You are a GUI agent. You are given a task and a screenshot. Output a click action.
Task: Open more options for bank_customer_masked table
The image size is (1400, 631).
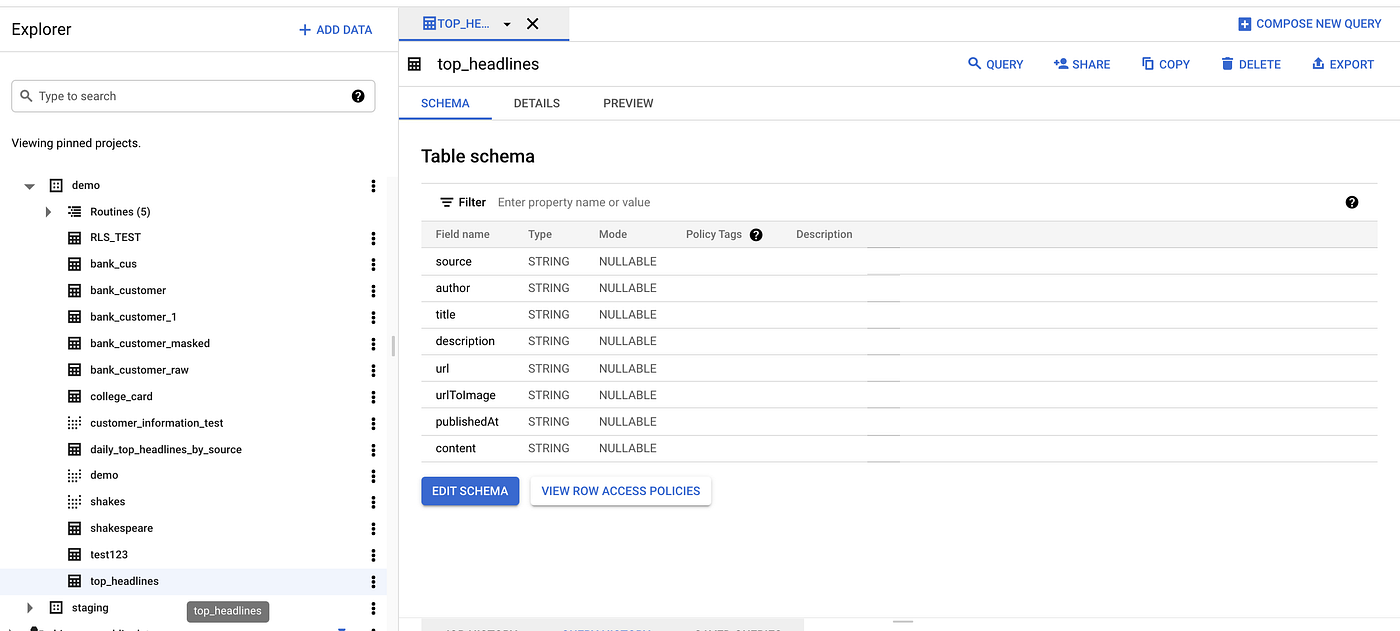click(373, 344)
